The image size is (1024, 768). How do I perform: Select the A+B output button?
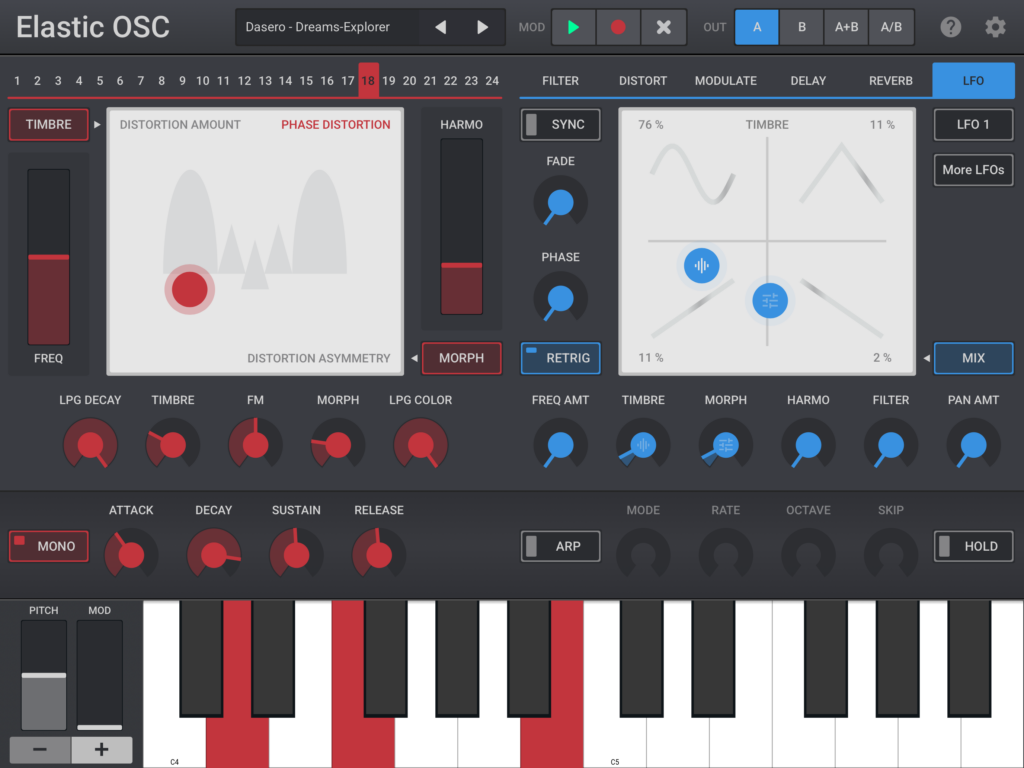pos(846,27)
